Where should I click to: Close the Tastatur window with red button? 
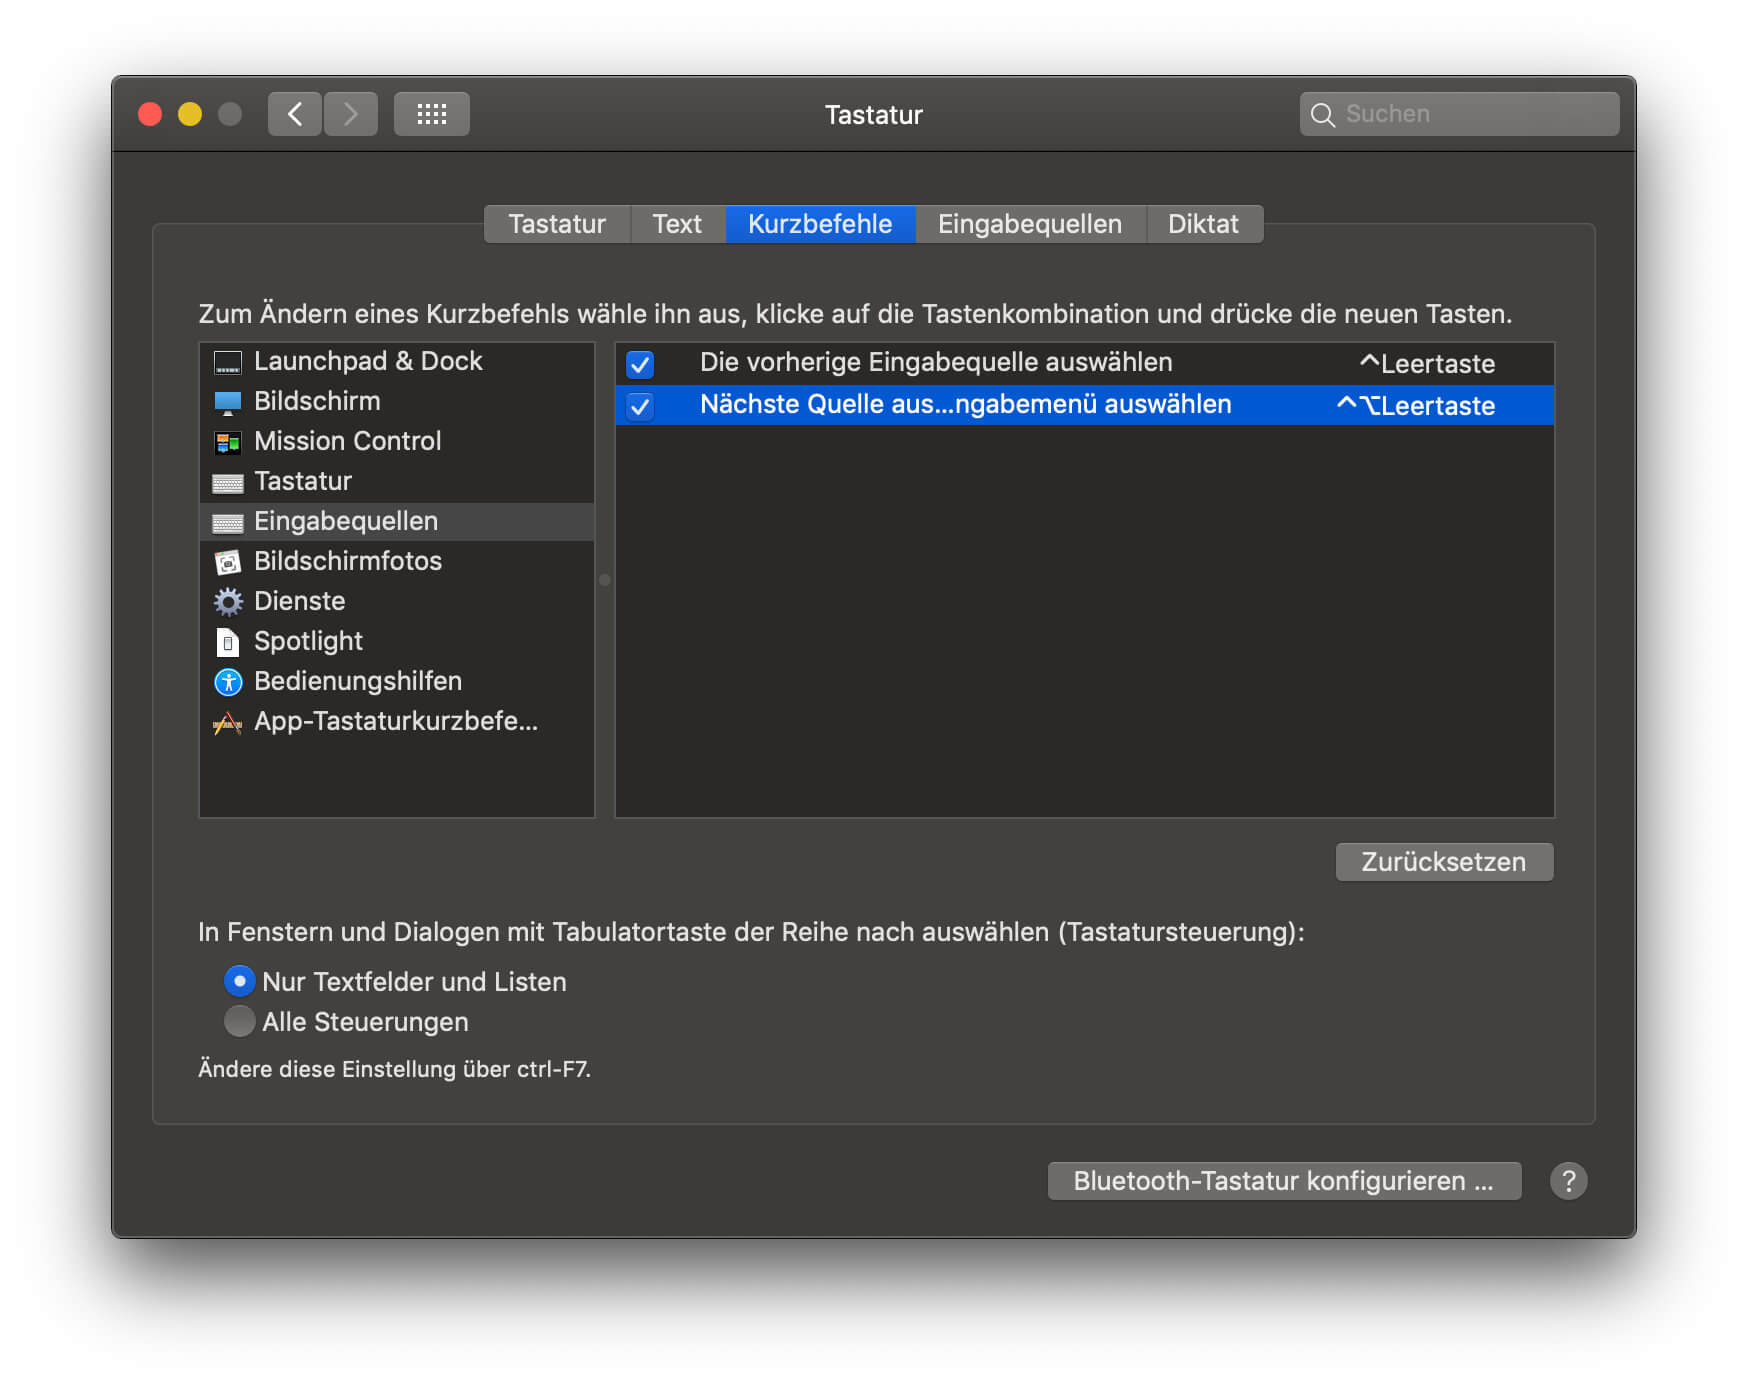click(150, 114)
